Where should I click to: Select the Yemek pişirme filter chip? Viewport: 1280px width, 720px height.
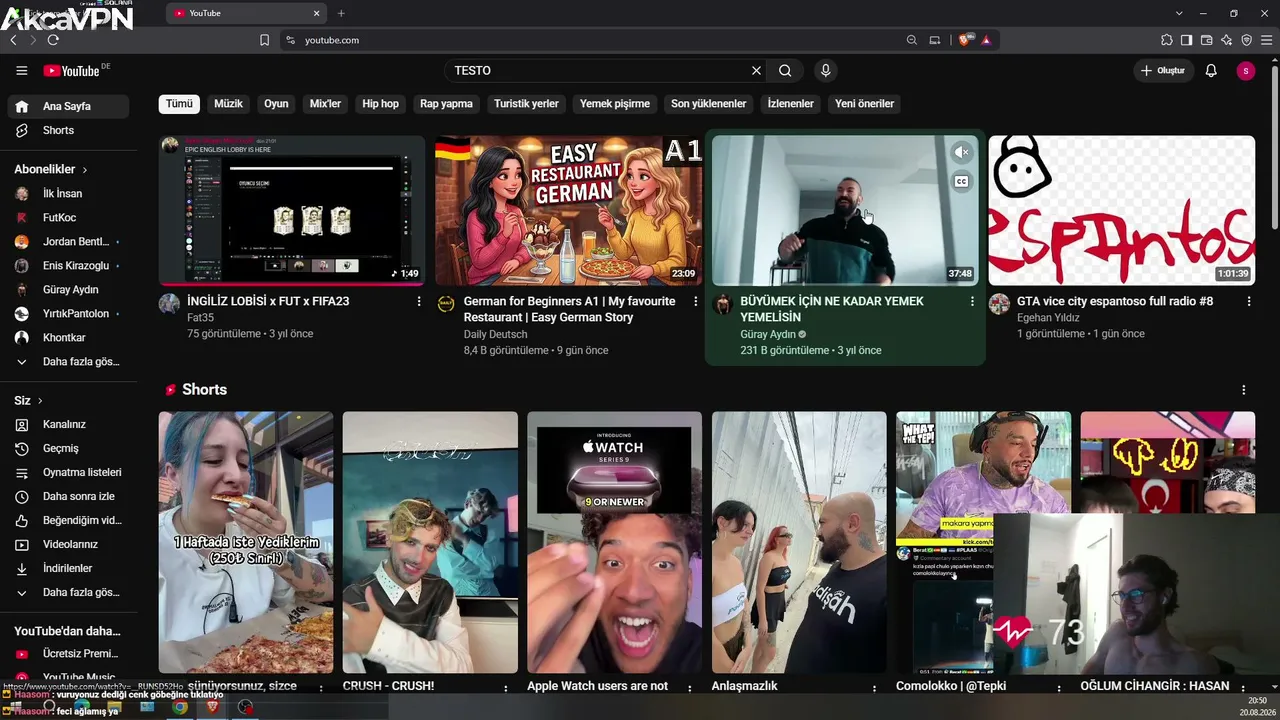coord(615,104)
